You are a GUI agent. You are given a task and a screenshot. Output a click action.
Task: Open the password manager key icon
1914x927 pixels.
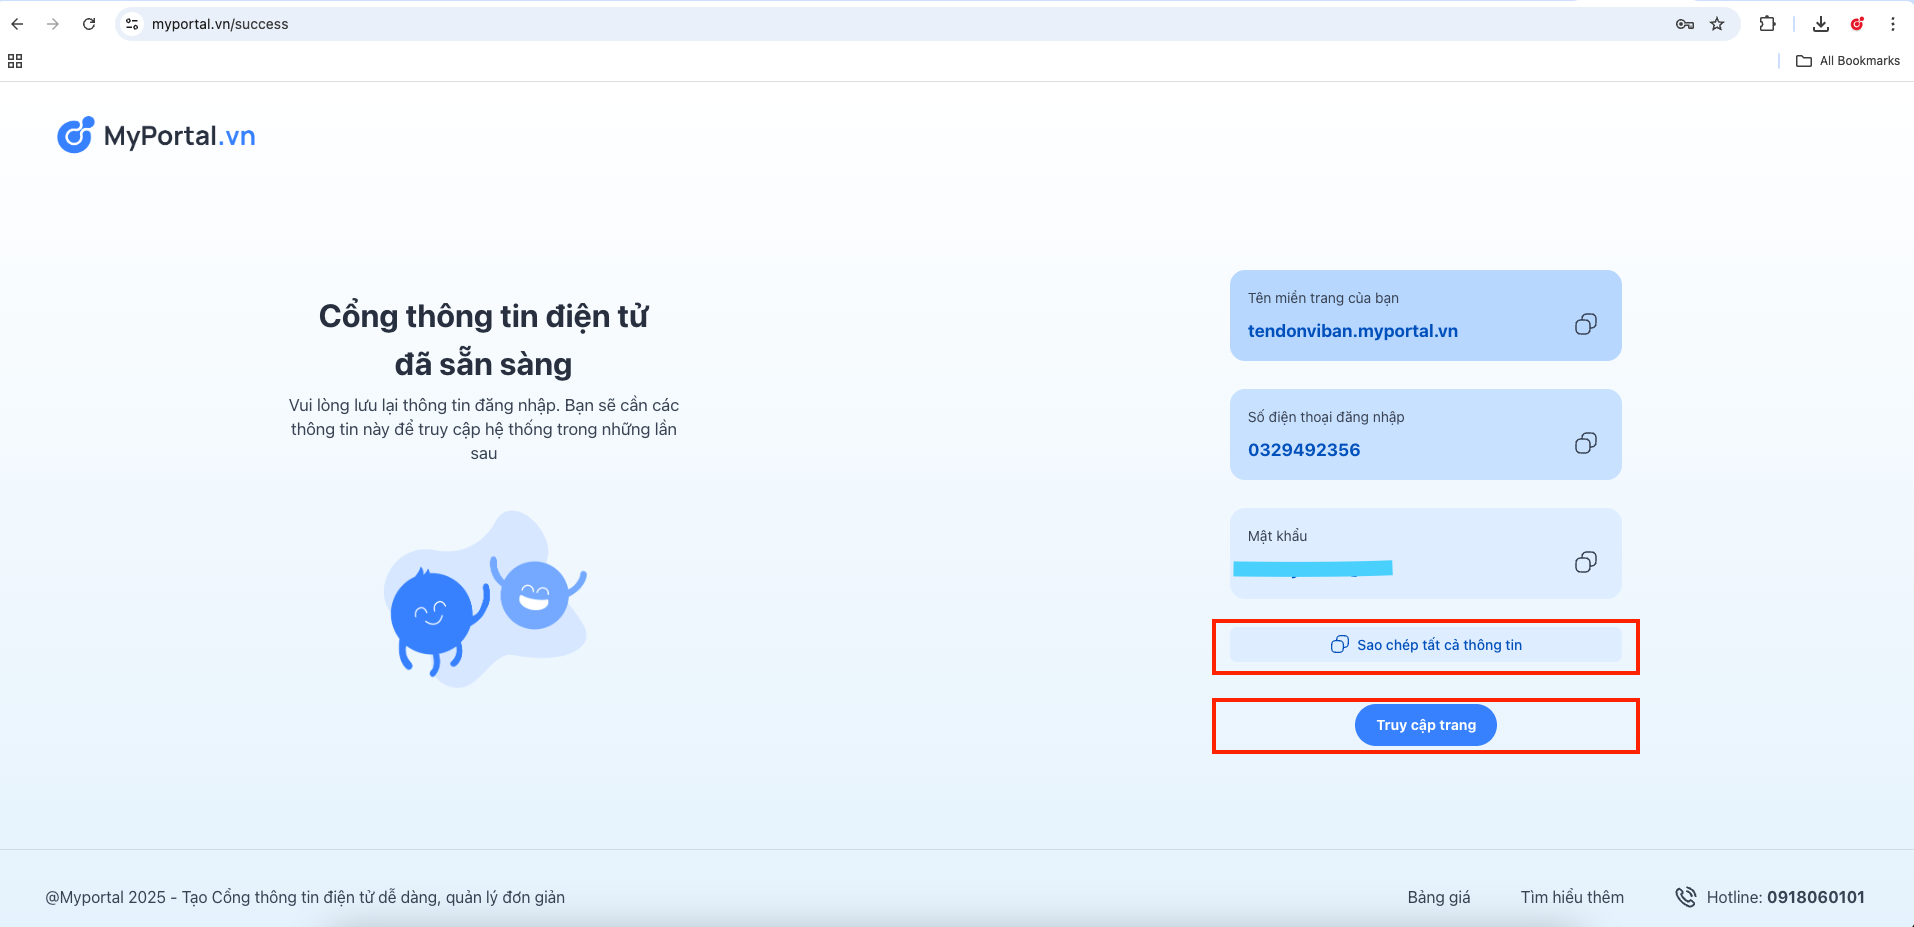click(1685, 24)
